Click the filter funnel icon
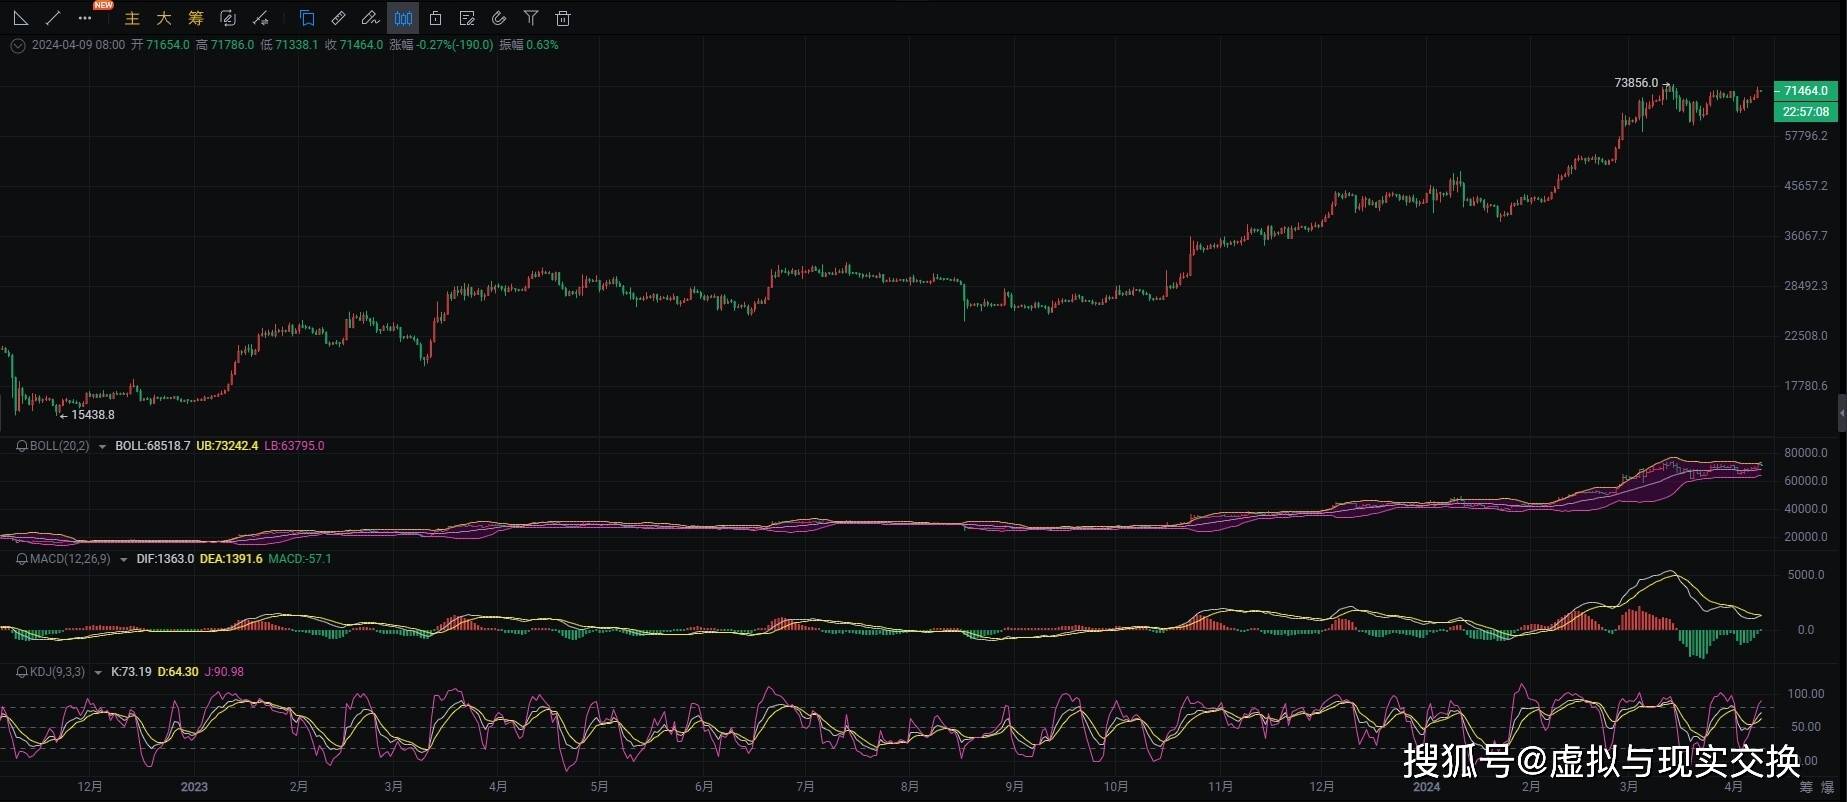The width and height of the screenshot is (1847, 802). [531, 18]
